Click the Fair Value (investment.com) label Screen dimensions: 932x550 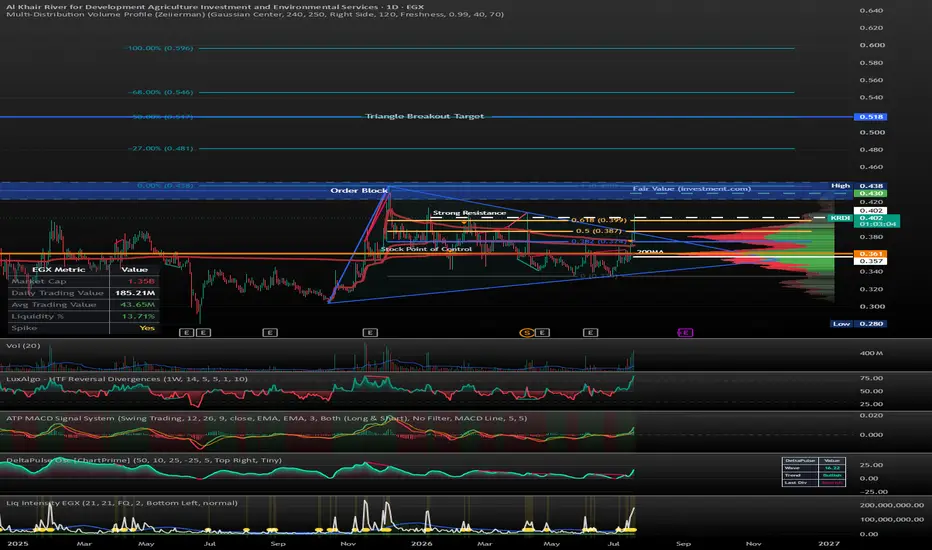click(692, 188)
